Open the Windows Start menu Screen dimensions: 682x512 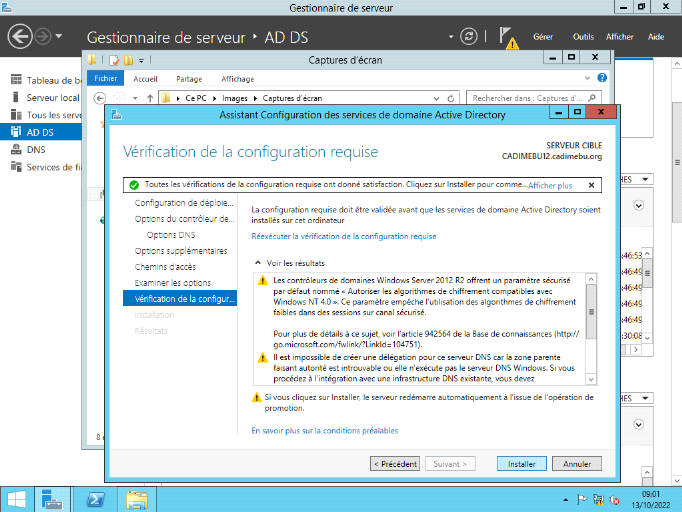click(x=17, y=499)
